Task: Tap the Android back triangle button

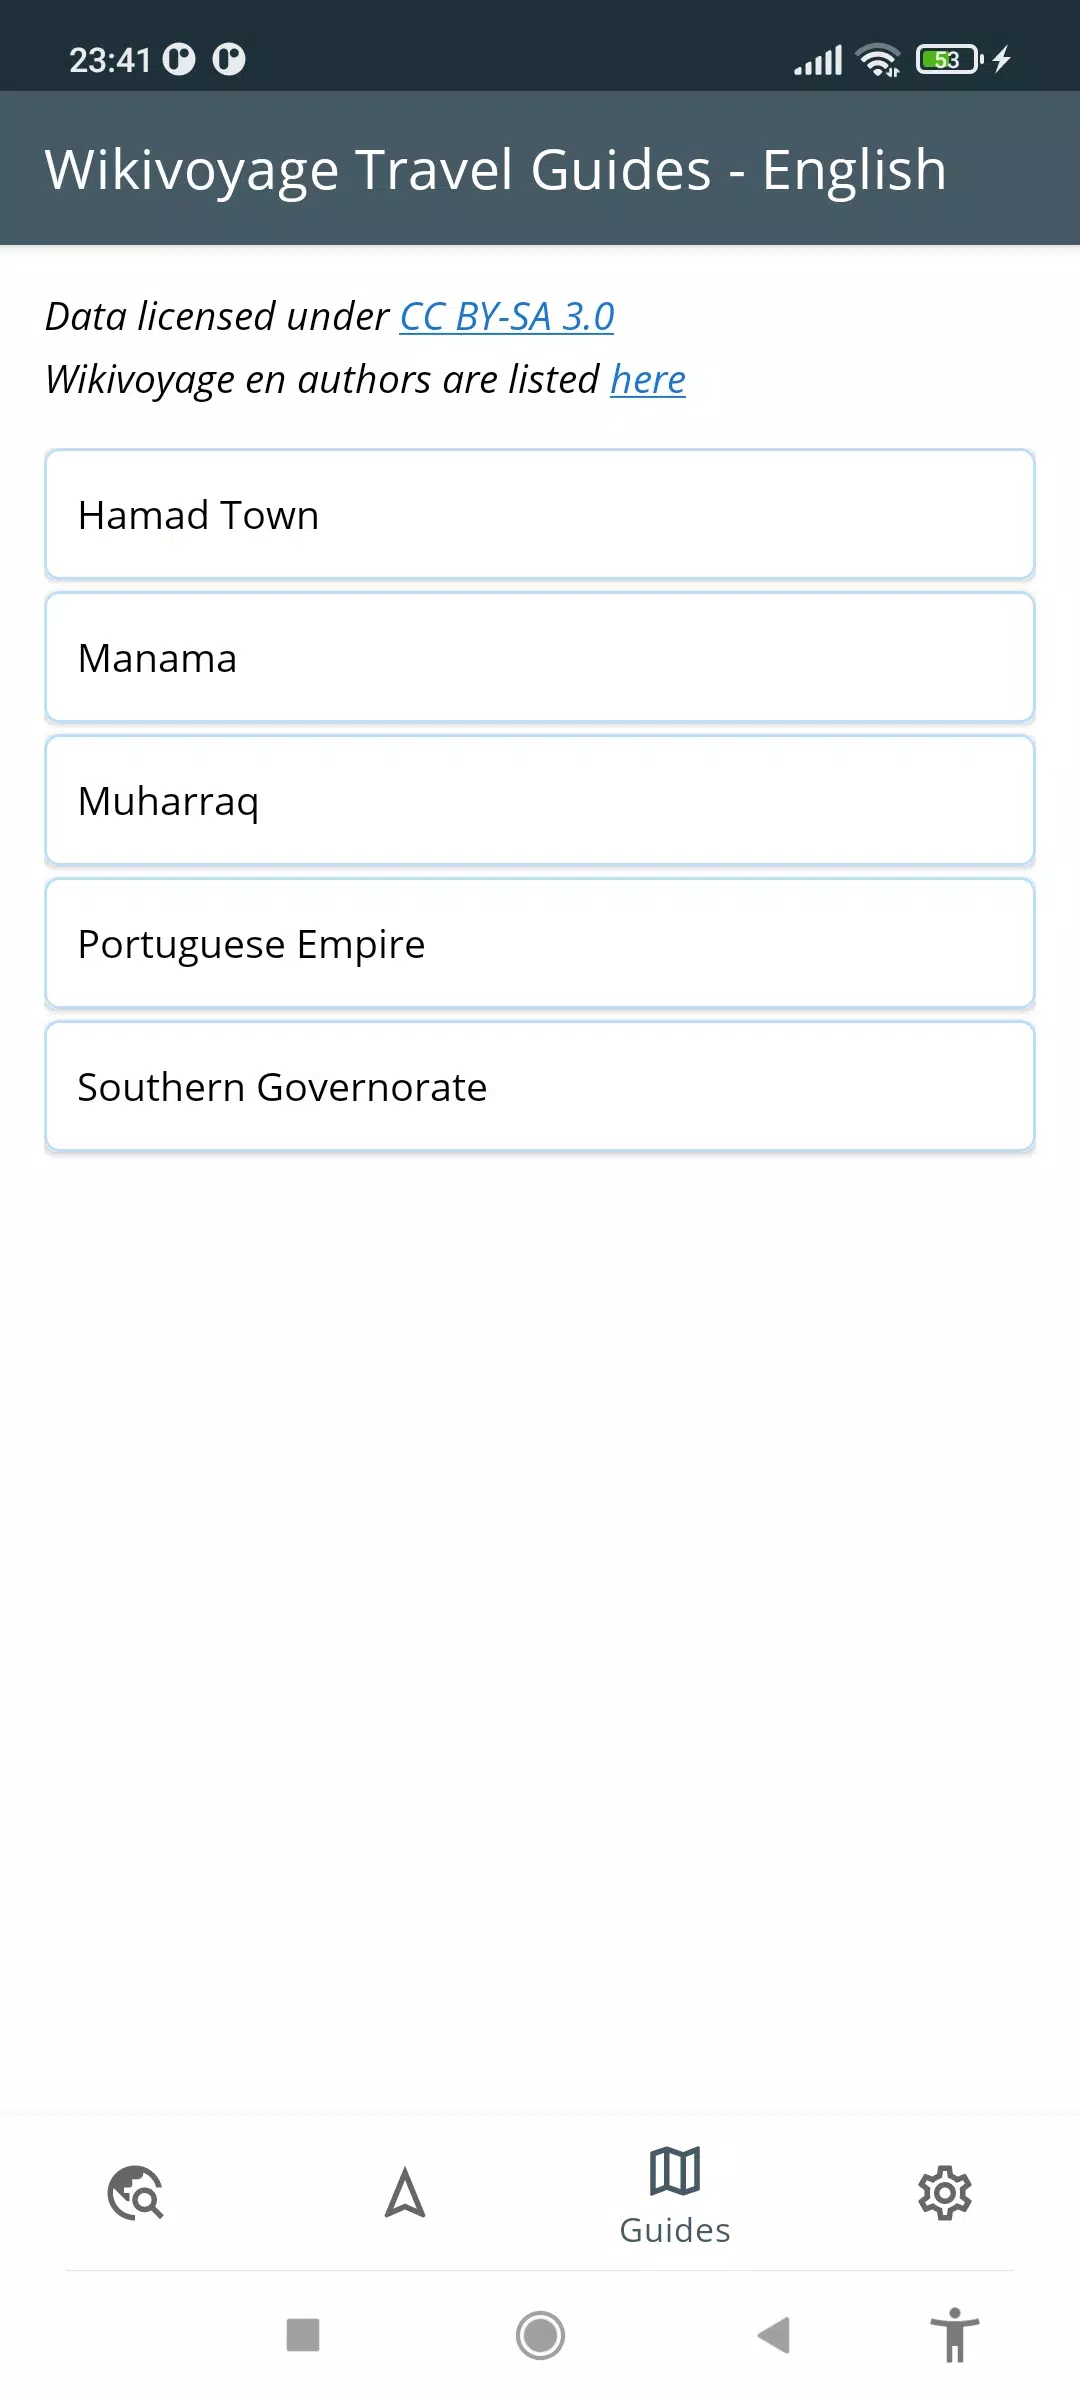Action: click(x=774, y=2335)
